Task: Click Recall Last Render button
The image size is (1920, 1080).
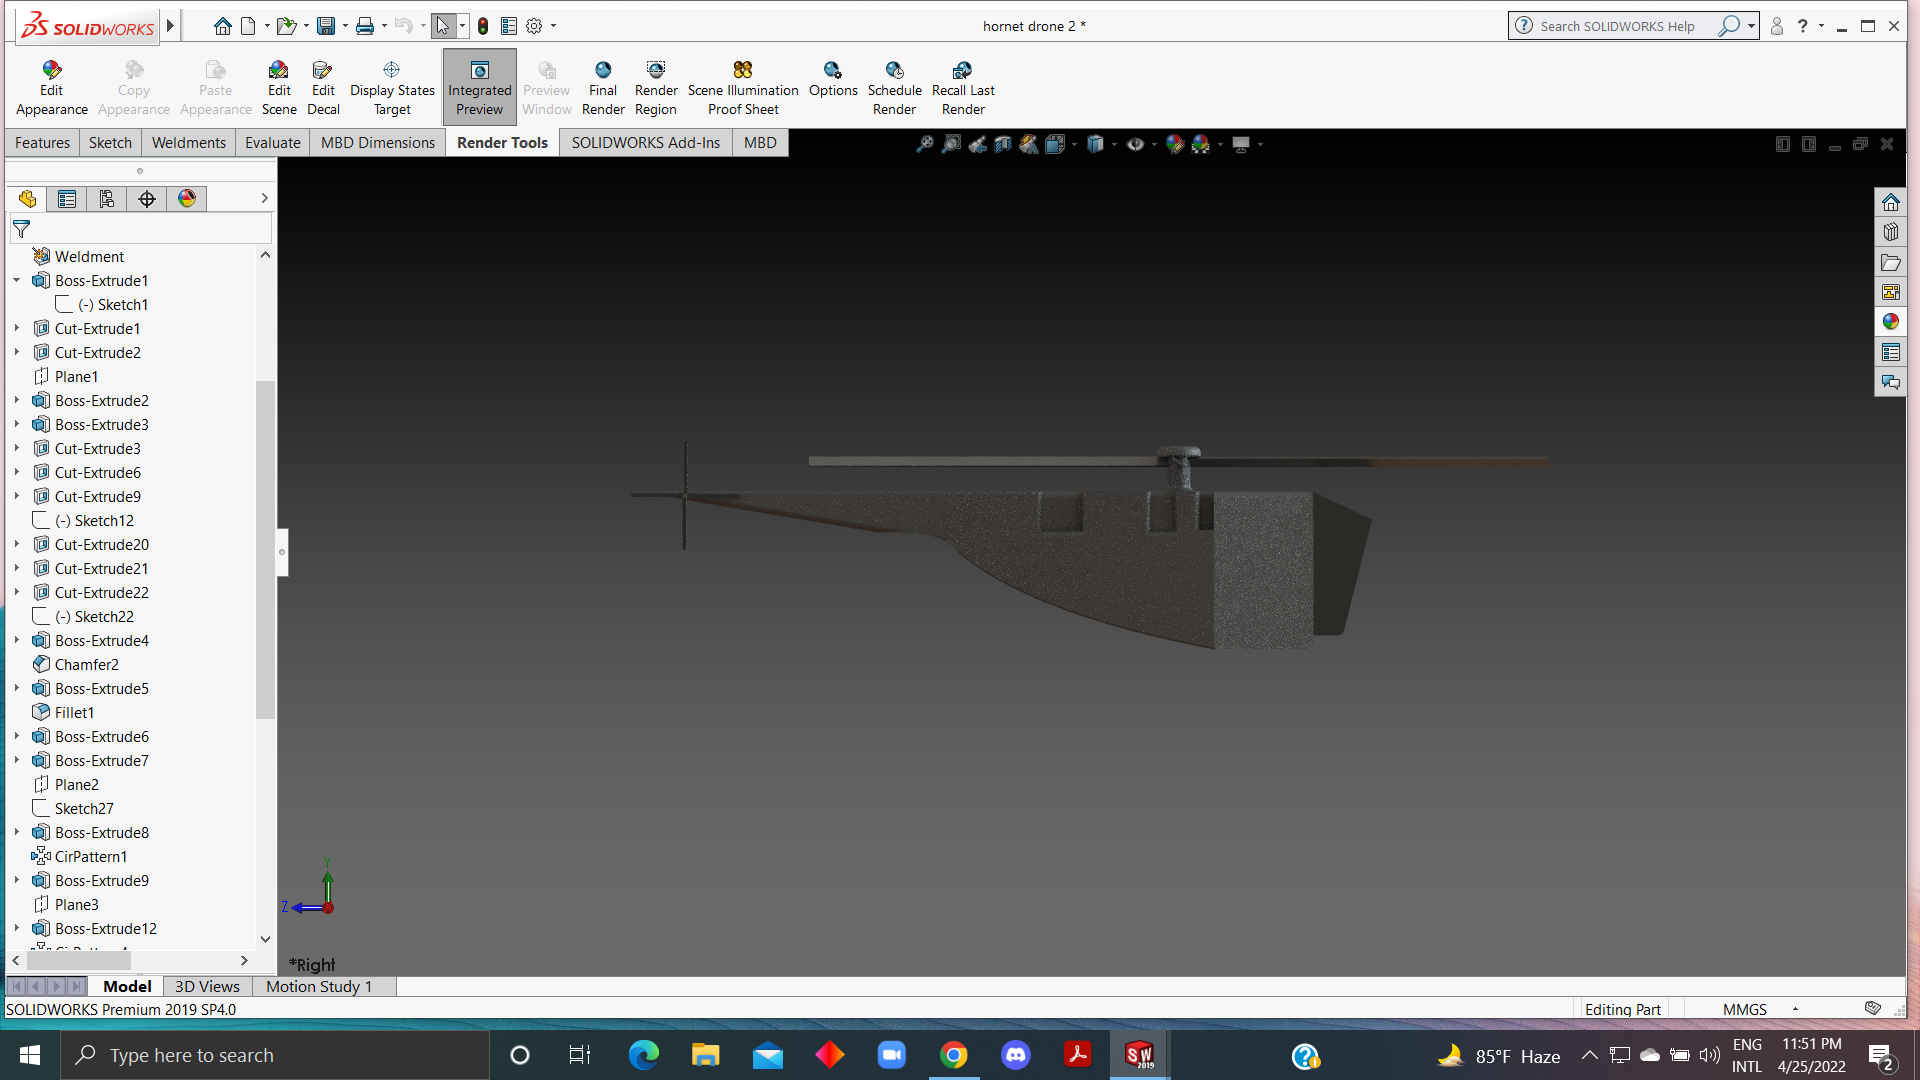Action: pyautogui.click(x=962, y=70)
